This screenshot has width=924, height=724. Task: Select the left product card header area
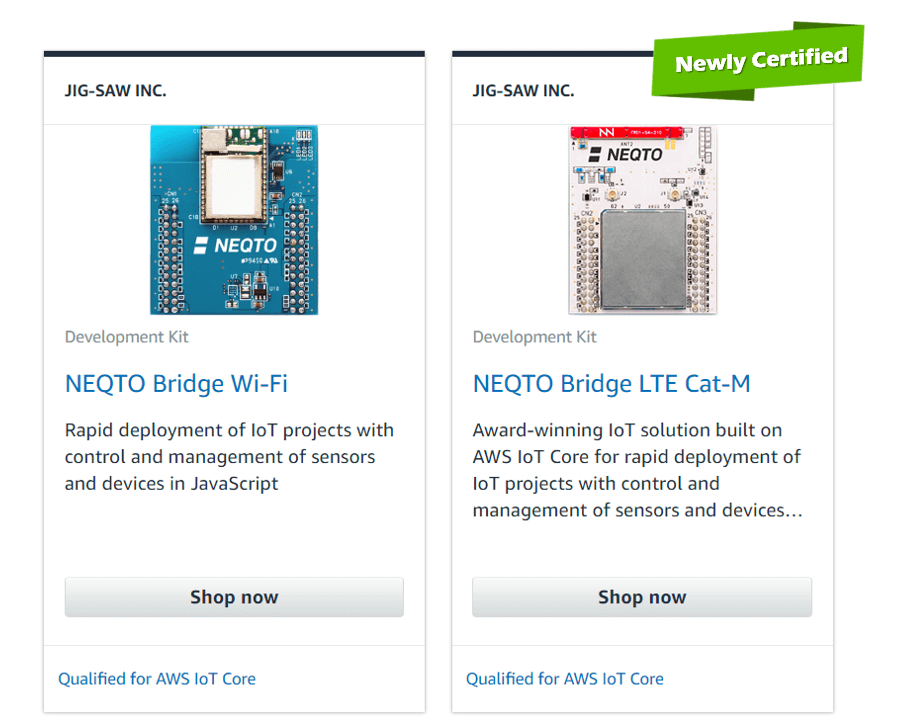234,90
